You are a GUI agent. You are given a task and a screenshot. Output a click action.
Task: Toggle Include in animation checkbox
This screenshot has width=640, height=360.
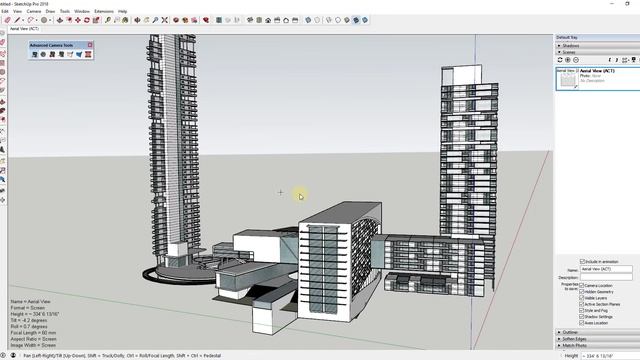click(582, 261)
